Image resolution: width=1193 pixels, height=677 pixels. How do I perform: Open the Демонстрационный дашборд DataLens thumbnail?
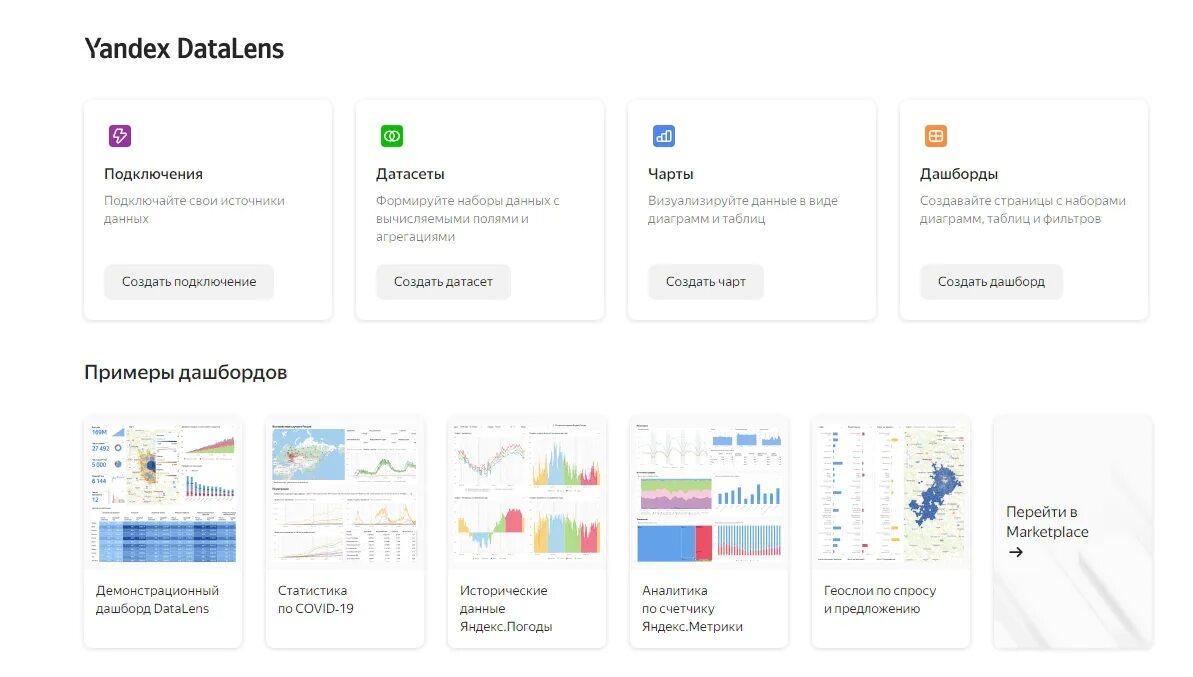point(163,493)
